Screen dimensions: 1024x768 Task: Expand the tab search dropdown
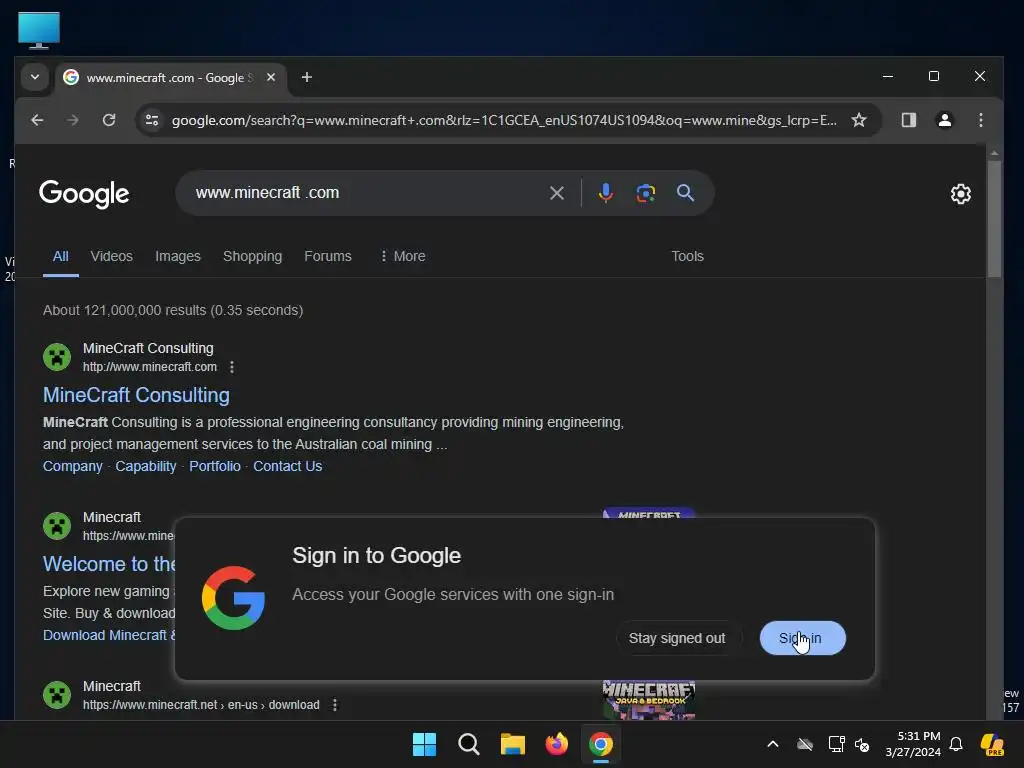[x=35, y=77]
